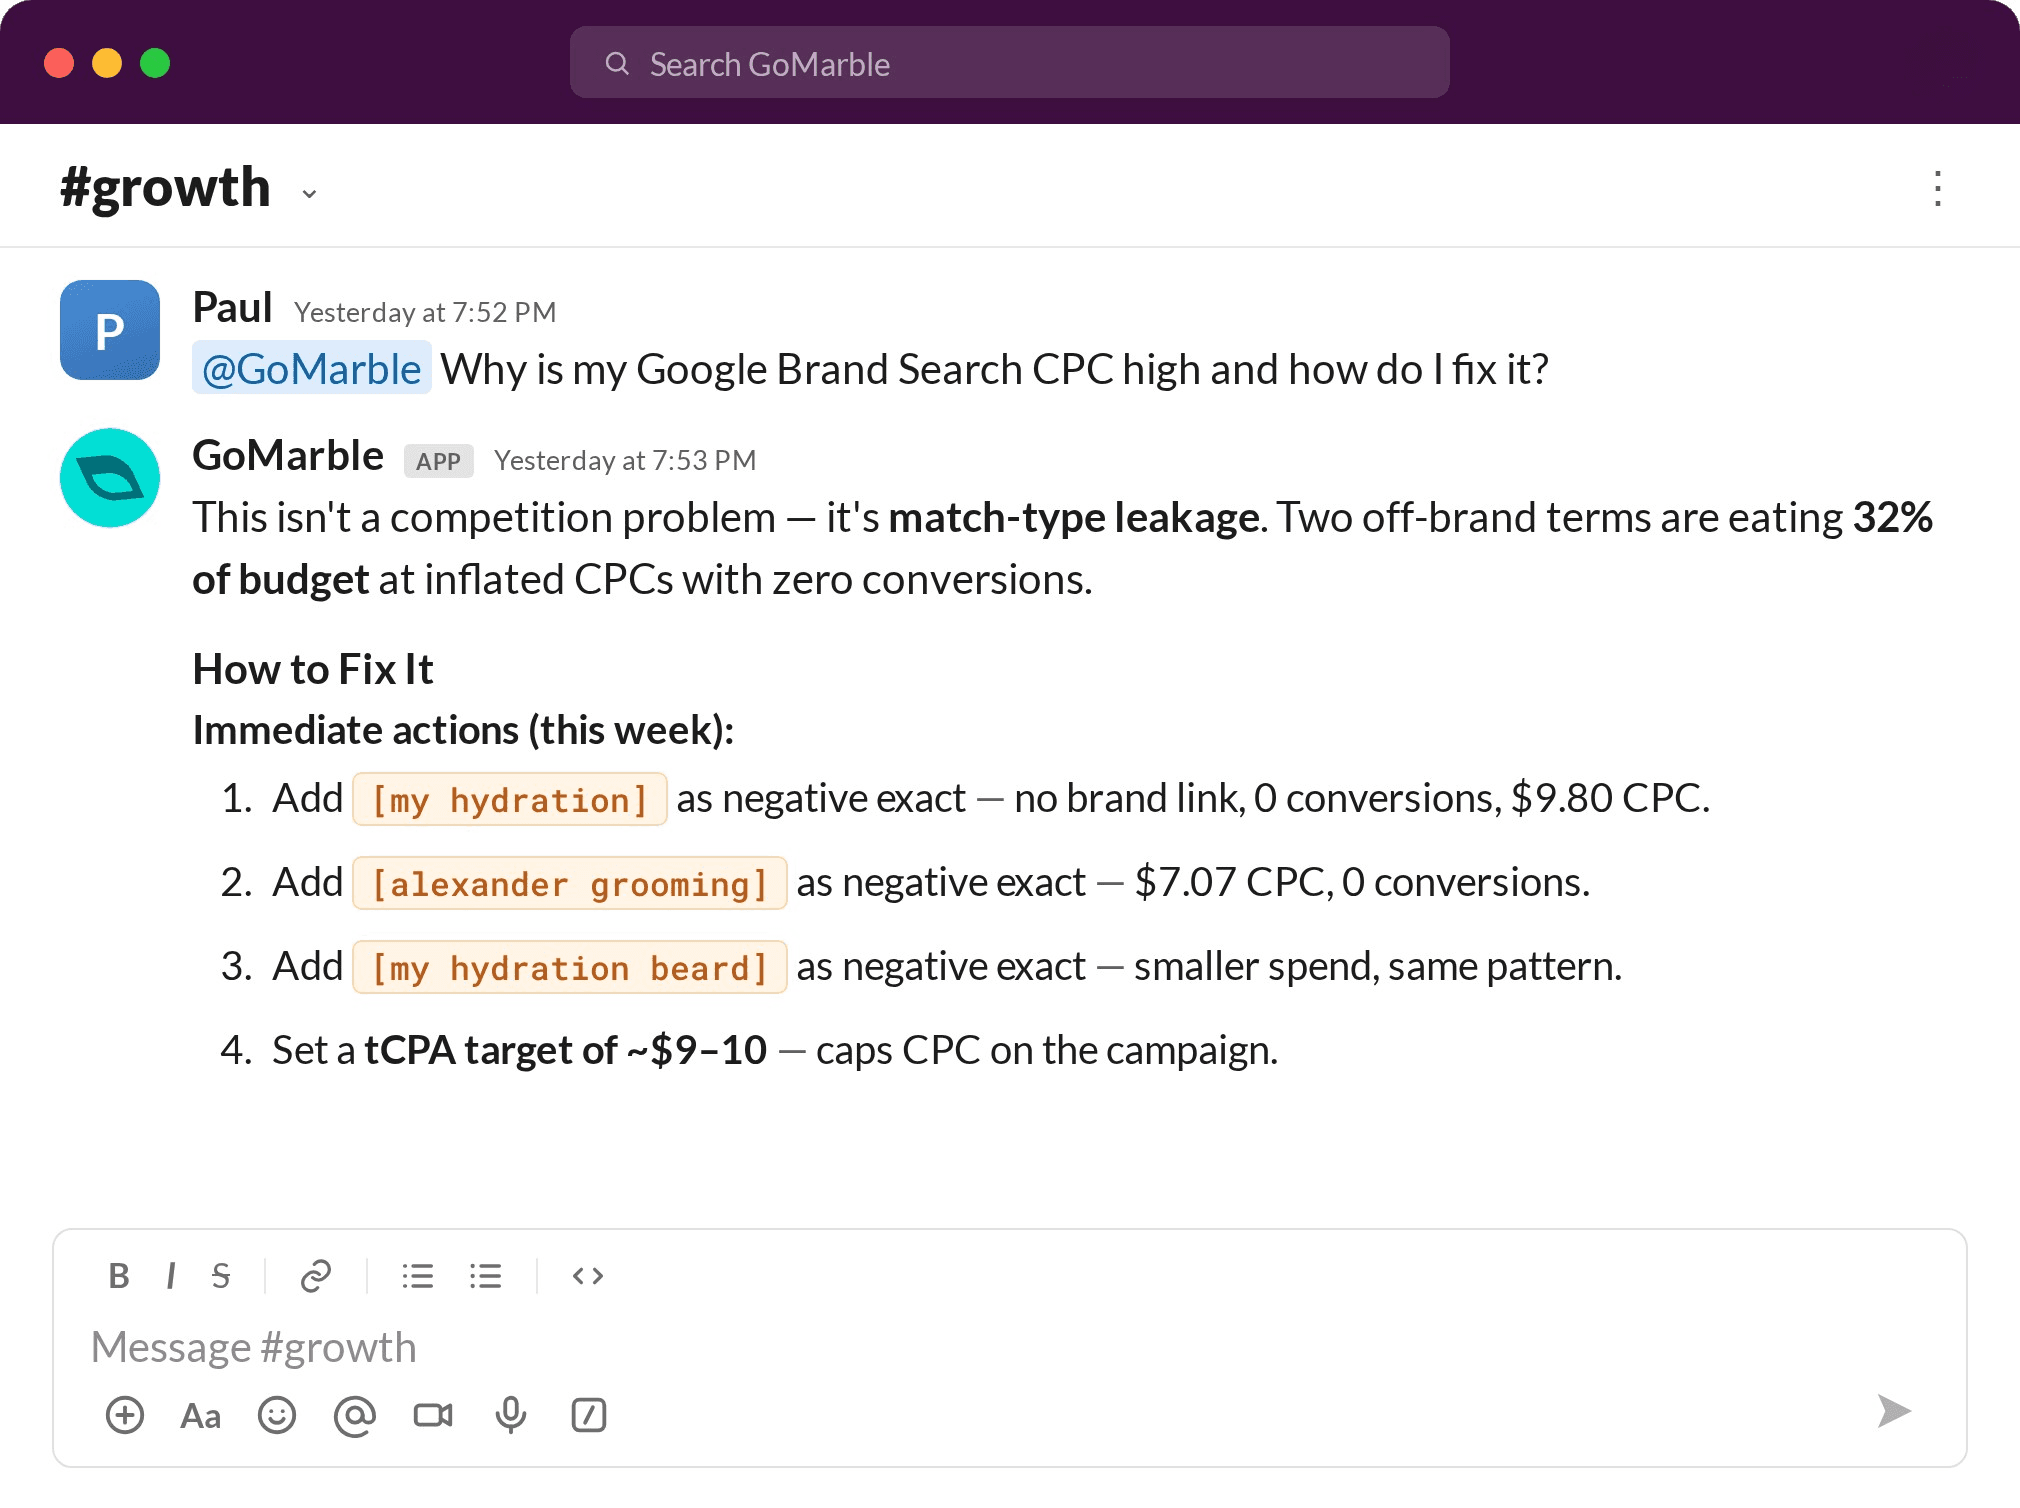This screenshot has height=1508, width=2020.
Task: Open the emoji picker
Action: pos(277,1415)
